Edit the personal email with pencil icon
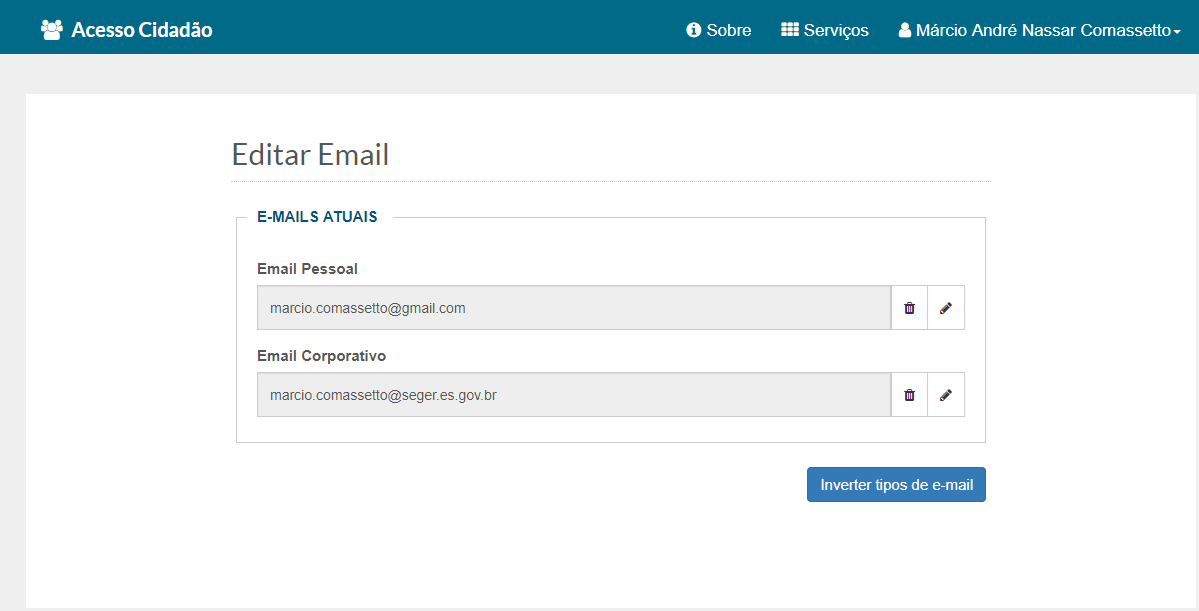 (946, 308)
